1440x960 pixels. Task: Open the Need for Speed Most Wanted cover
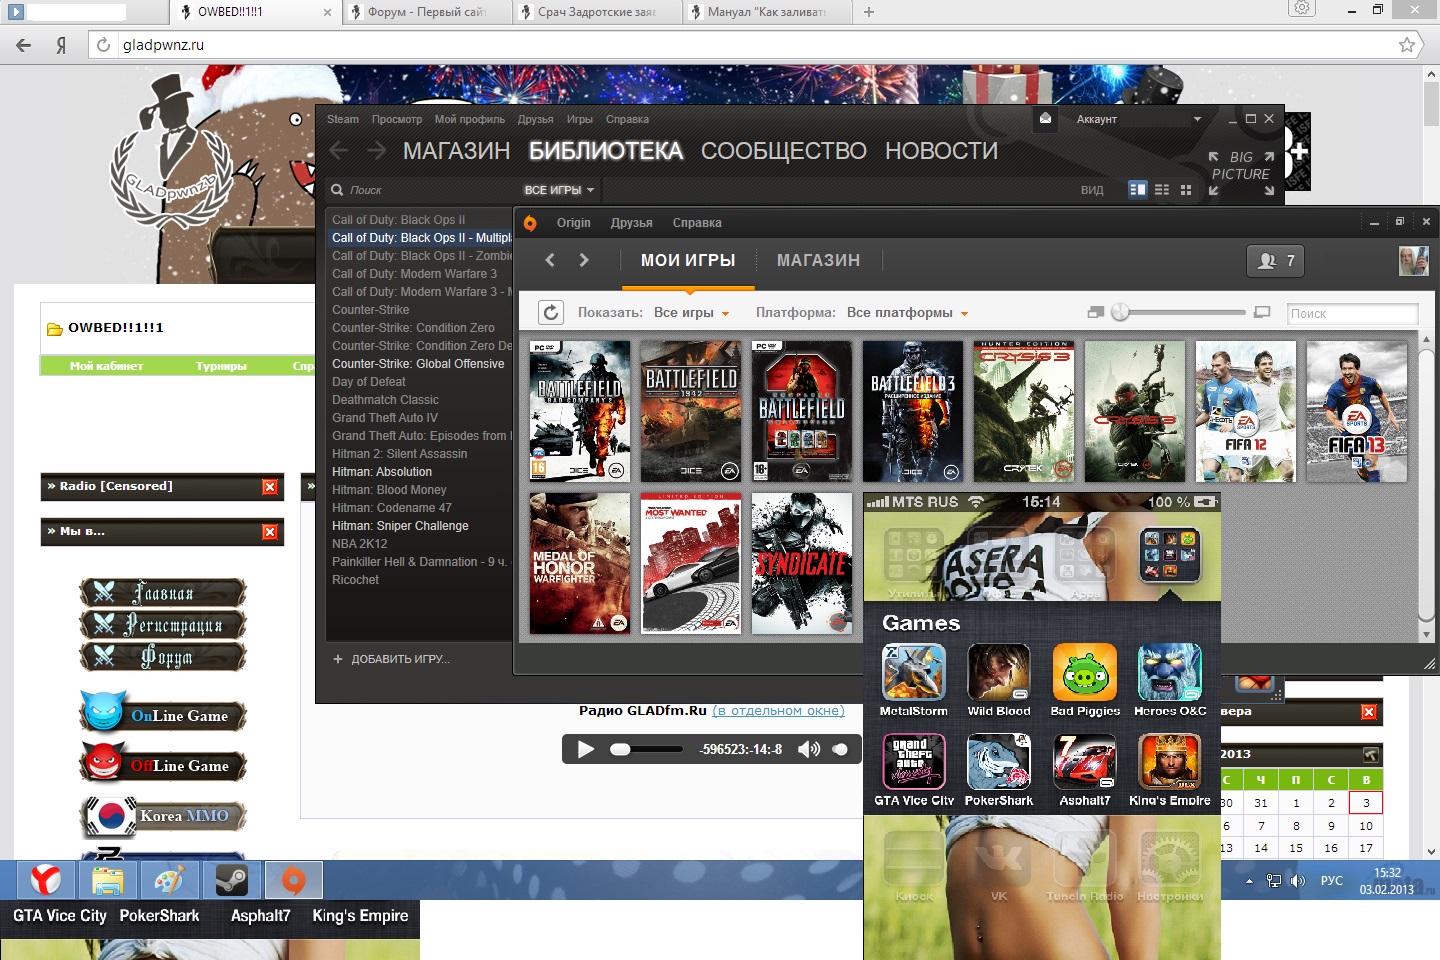pos(691,563)
